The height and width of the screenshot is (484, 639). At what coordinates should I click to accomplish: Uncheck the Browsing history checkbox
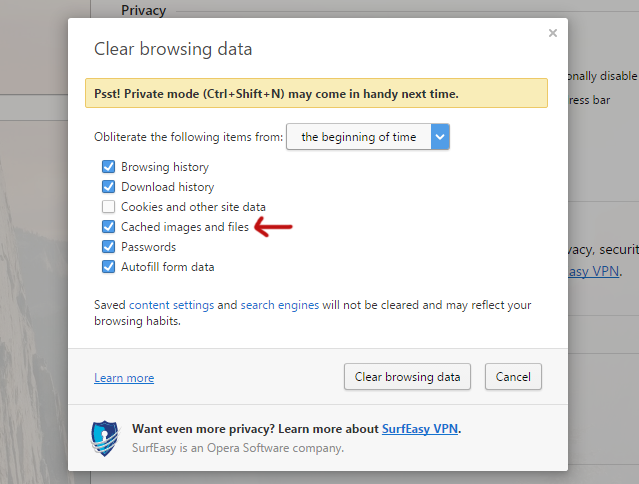click(108, 167)
